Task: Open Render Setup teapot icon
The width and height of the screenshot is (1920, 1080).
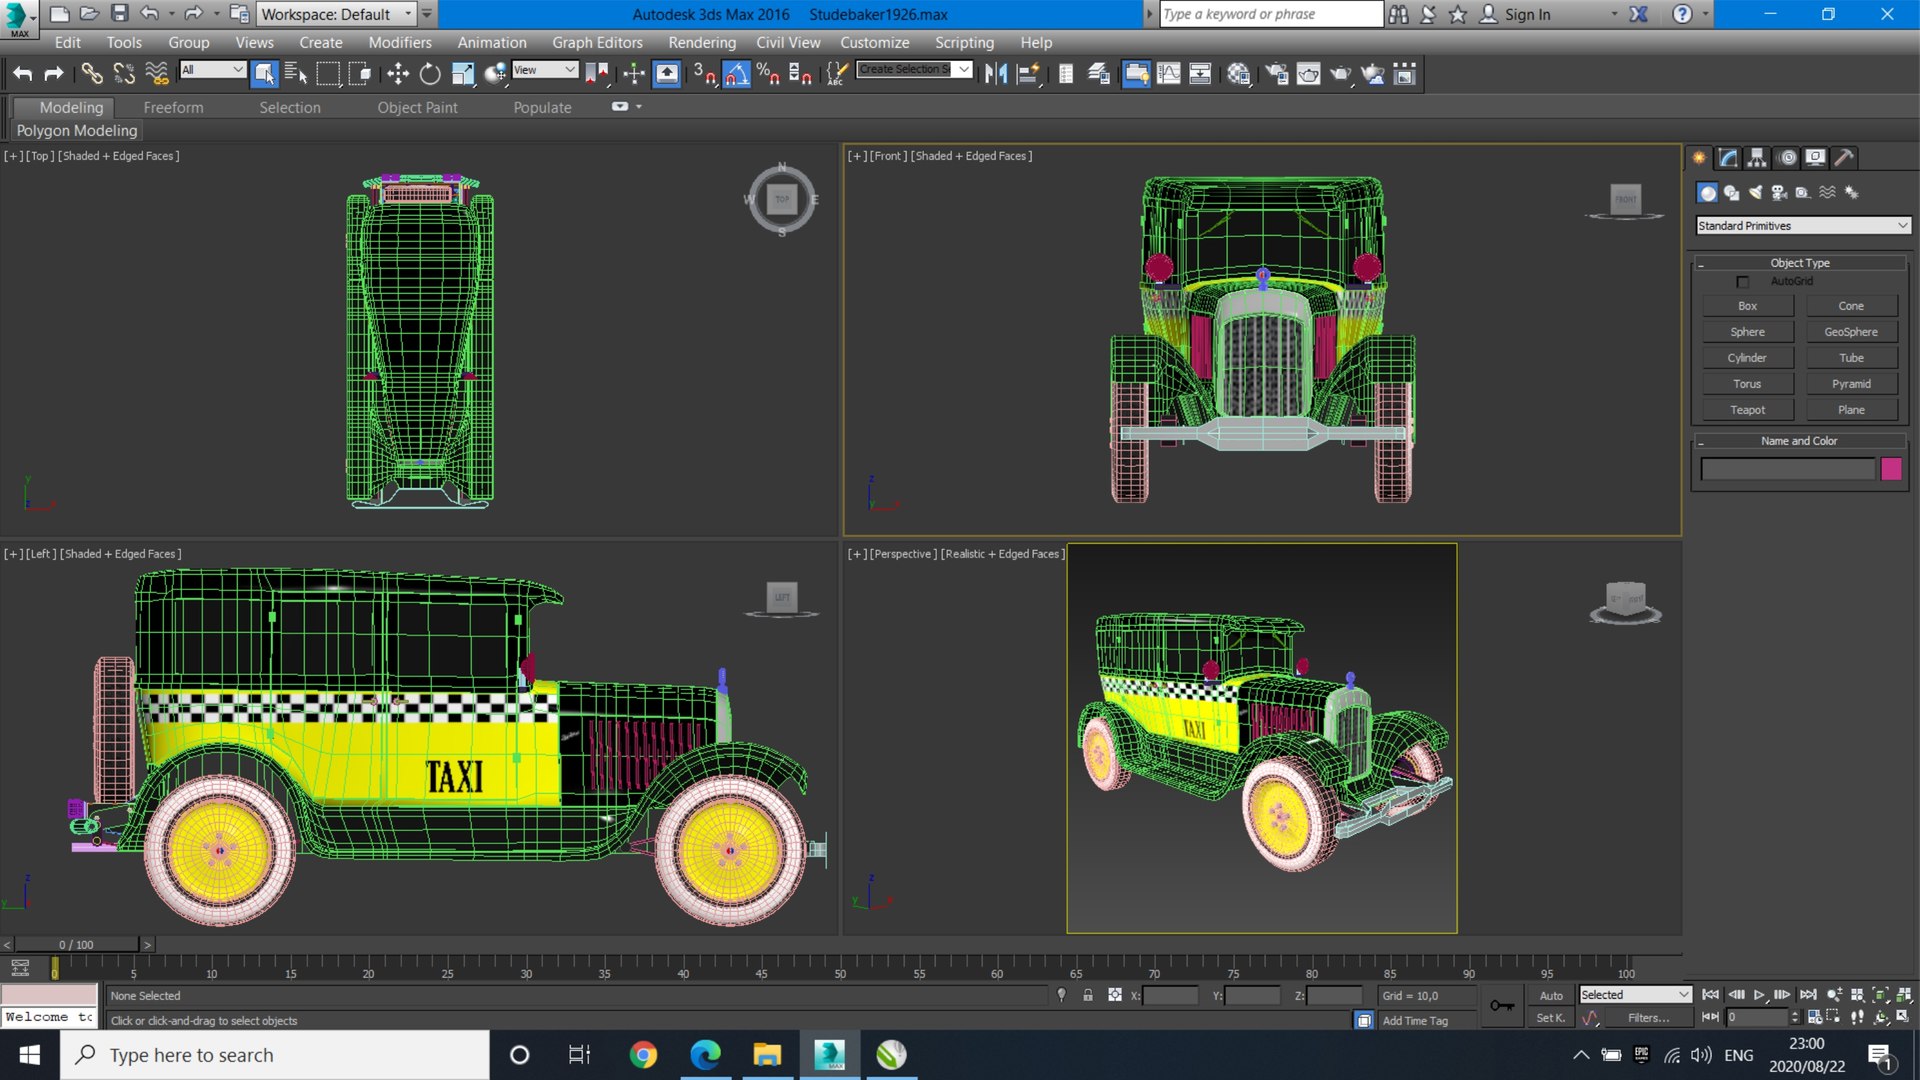Action: 1276,73
